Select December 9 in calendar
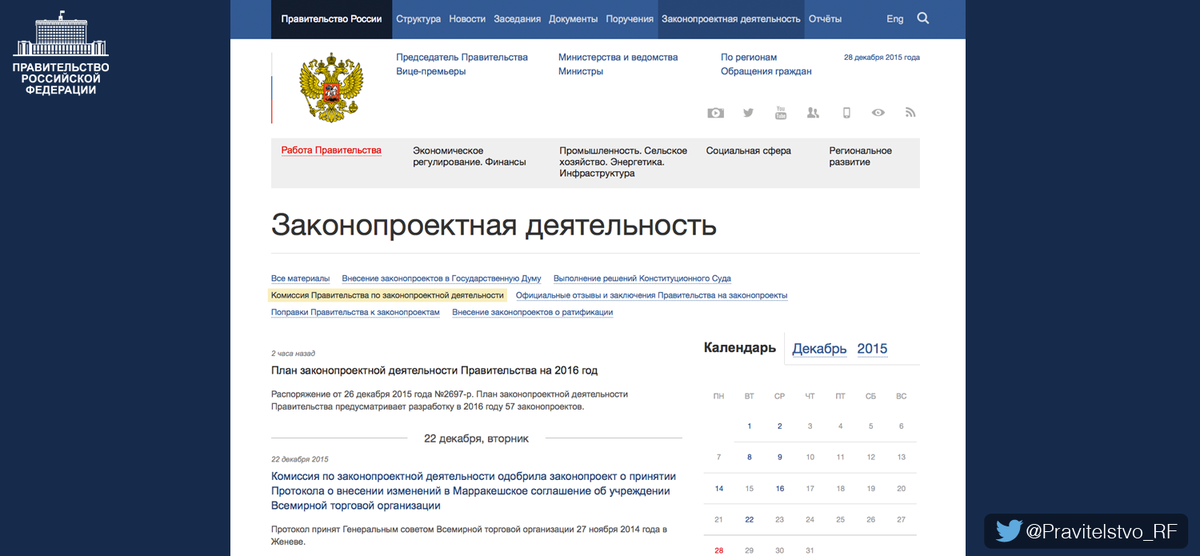 click(x=780, y=457)
